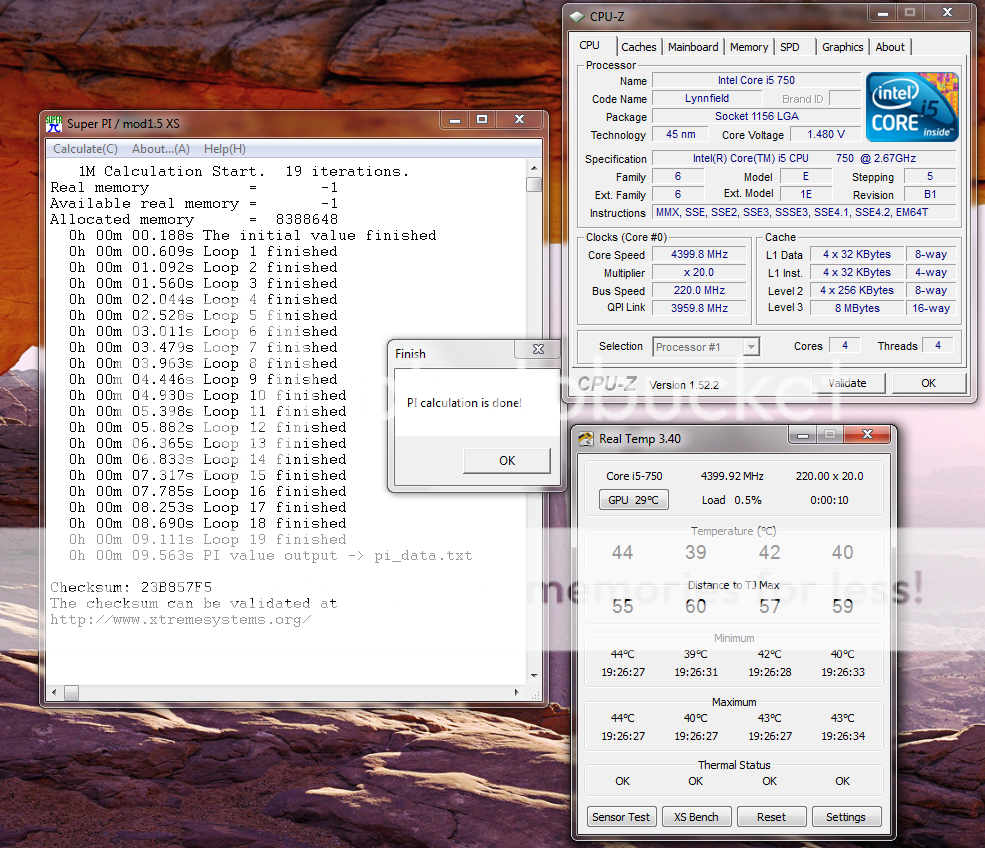Click the Super PI title bar icon
985x848 pixels.
coord(55,123)
